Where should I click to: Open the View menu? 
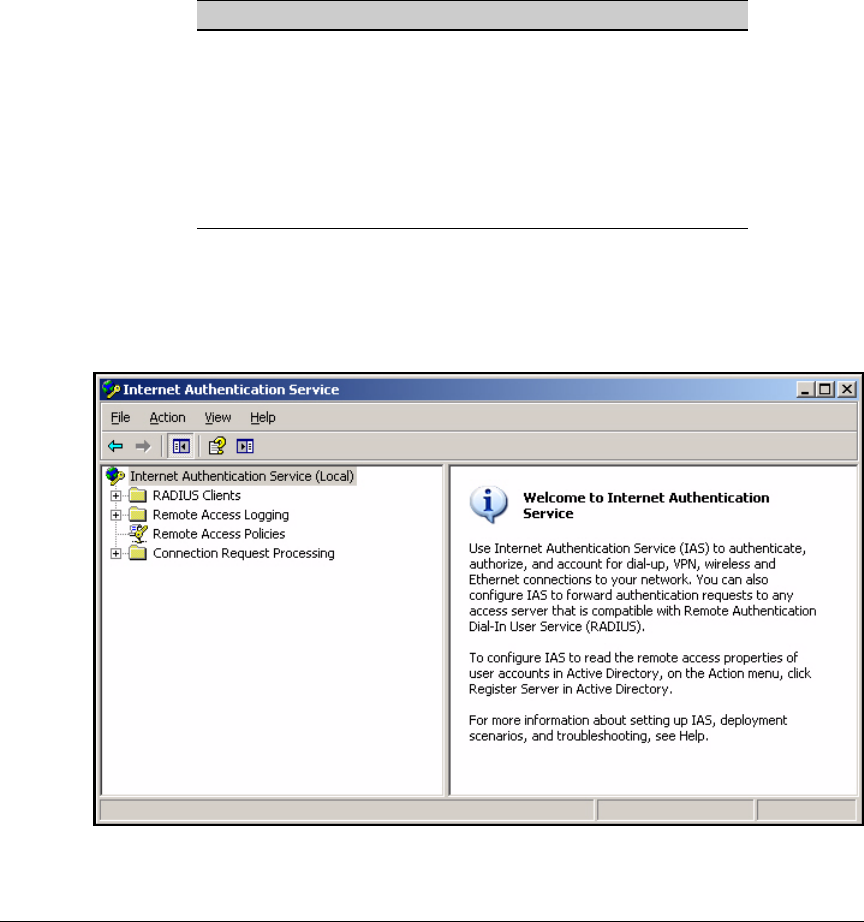[x=218, y=417]
